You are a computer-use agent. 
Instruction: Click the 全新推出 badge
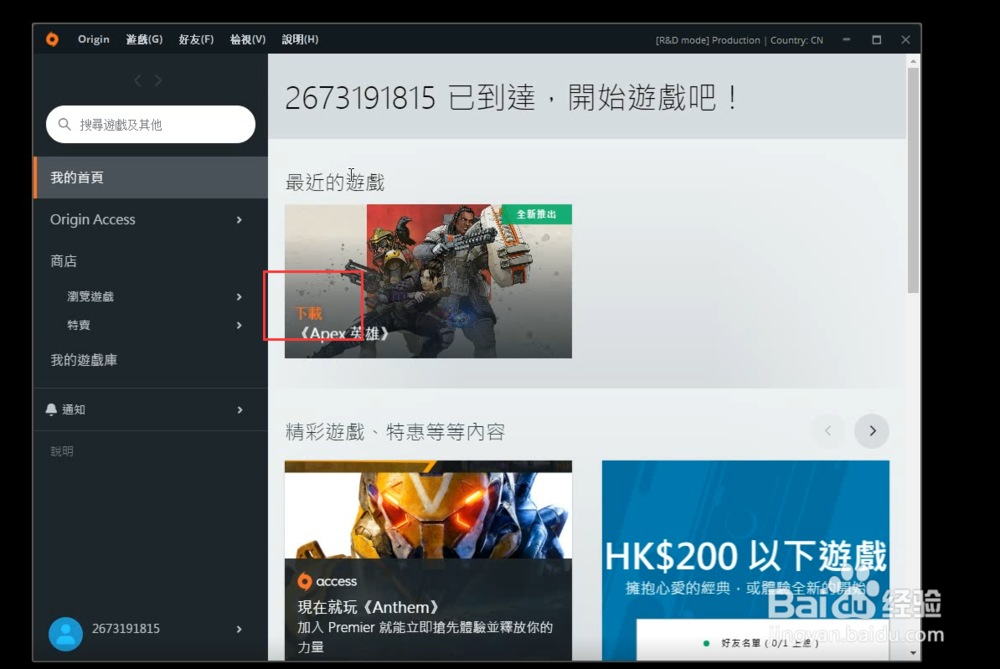[x=536, y=214]
